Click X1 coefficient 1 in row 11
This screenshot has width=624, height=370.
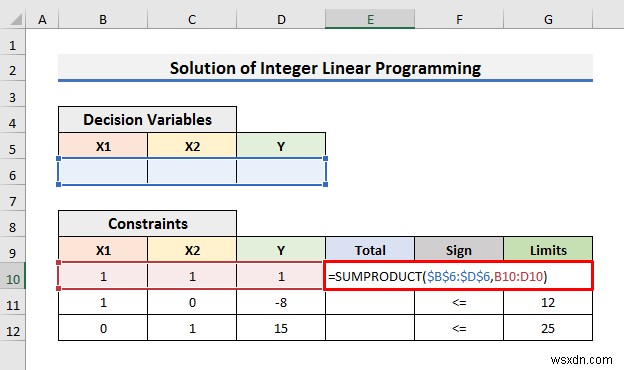[x=103, y=302]
